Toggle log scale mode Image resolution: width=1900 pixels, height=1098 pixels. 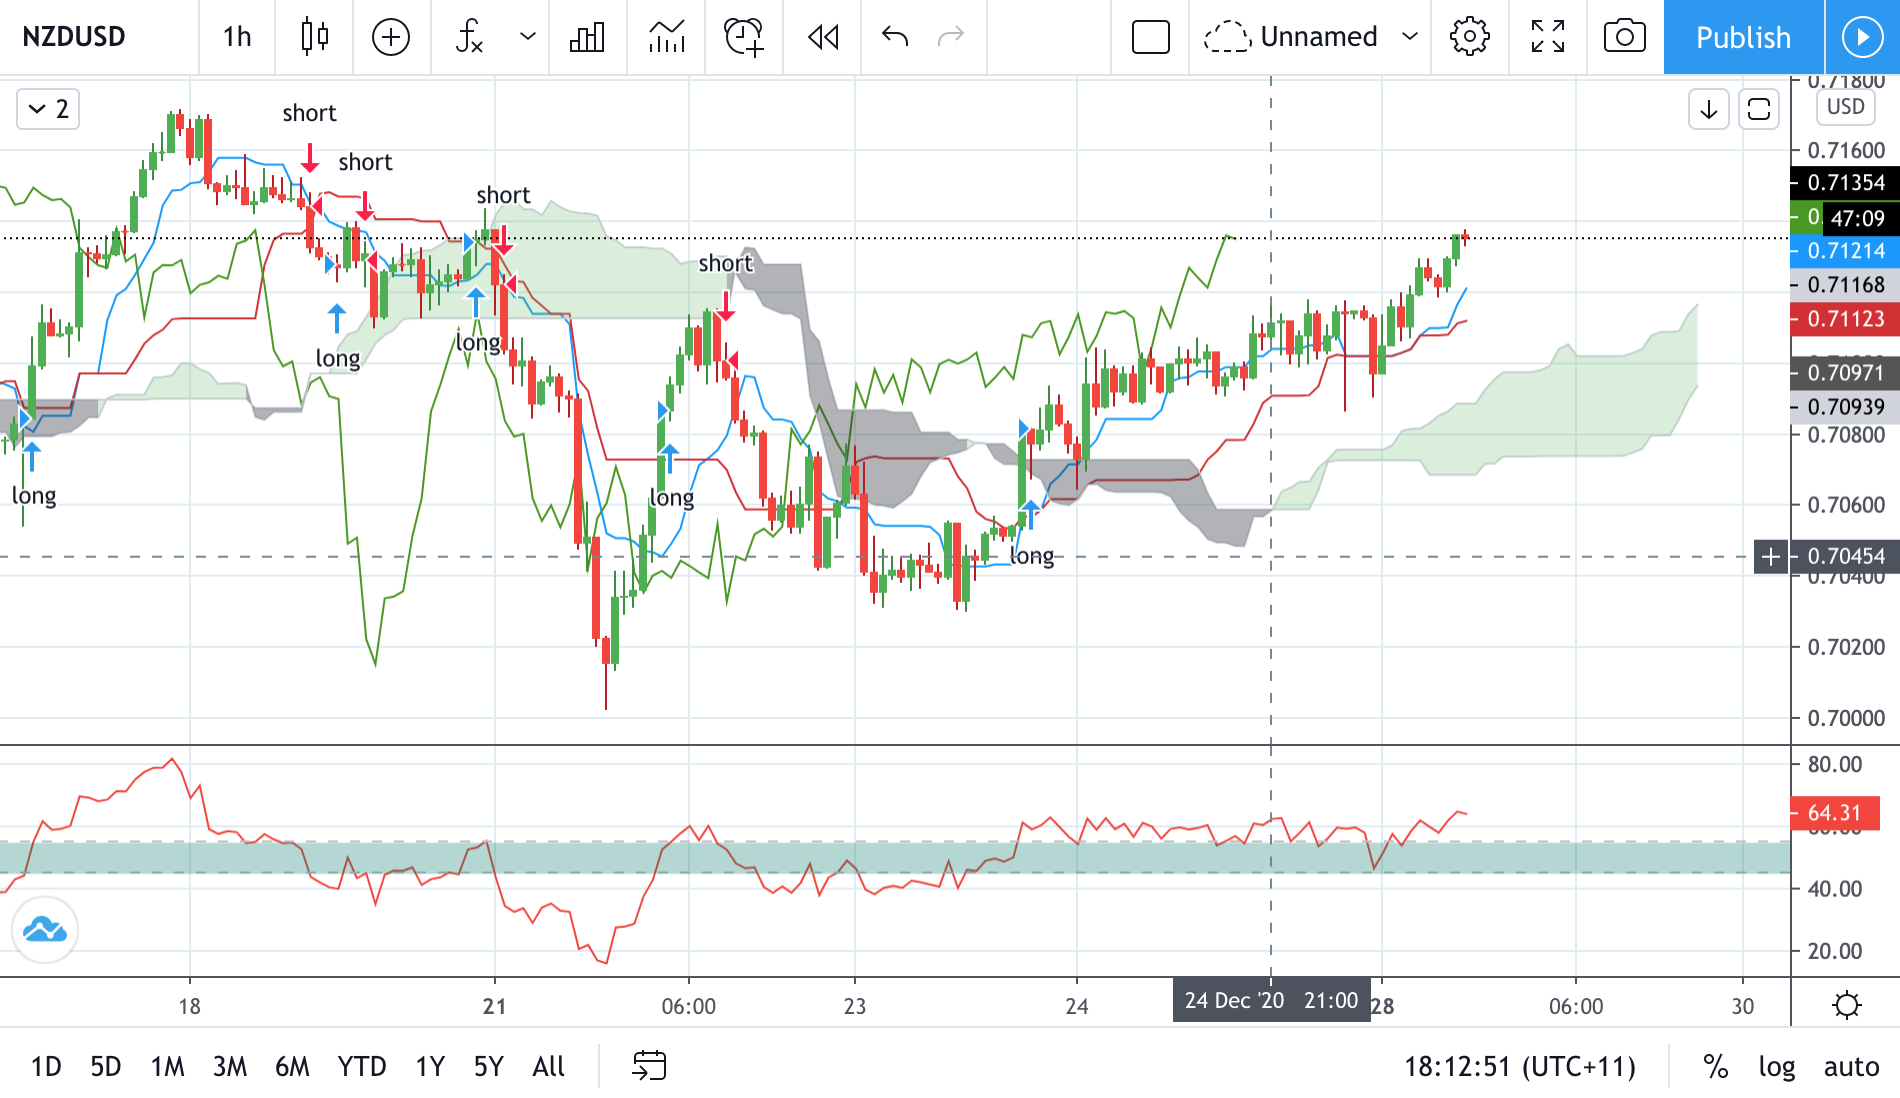coord(1777,1067)
